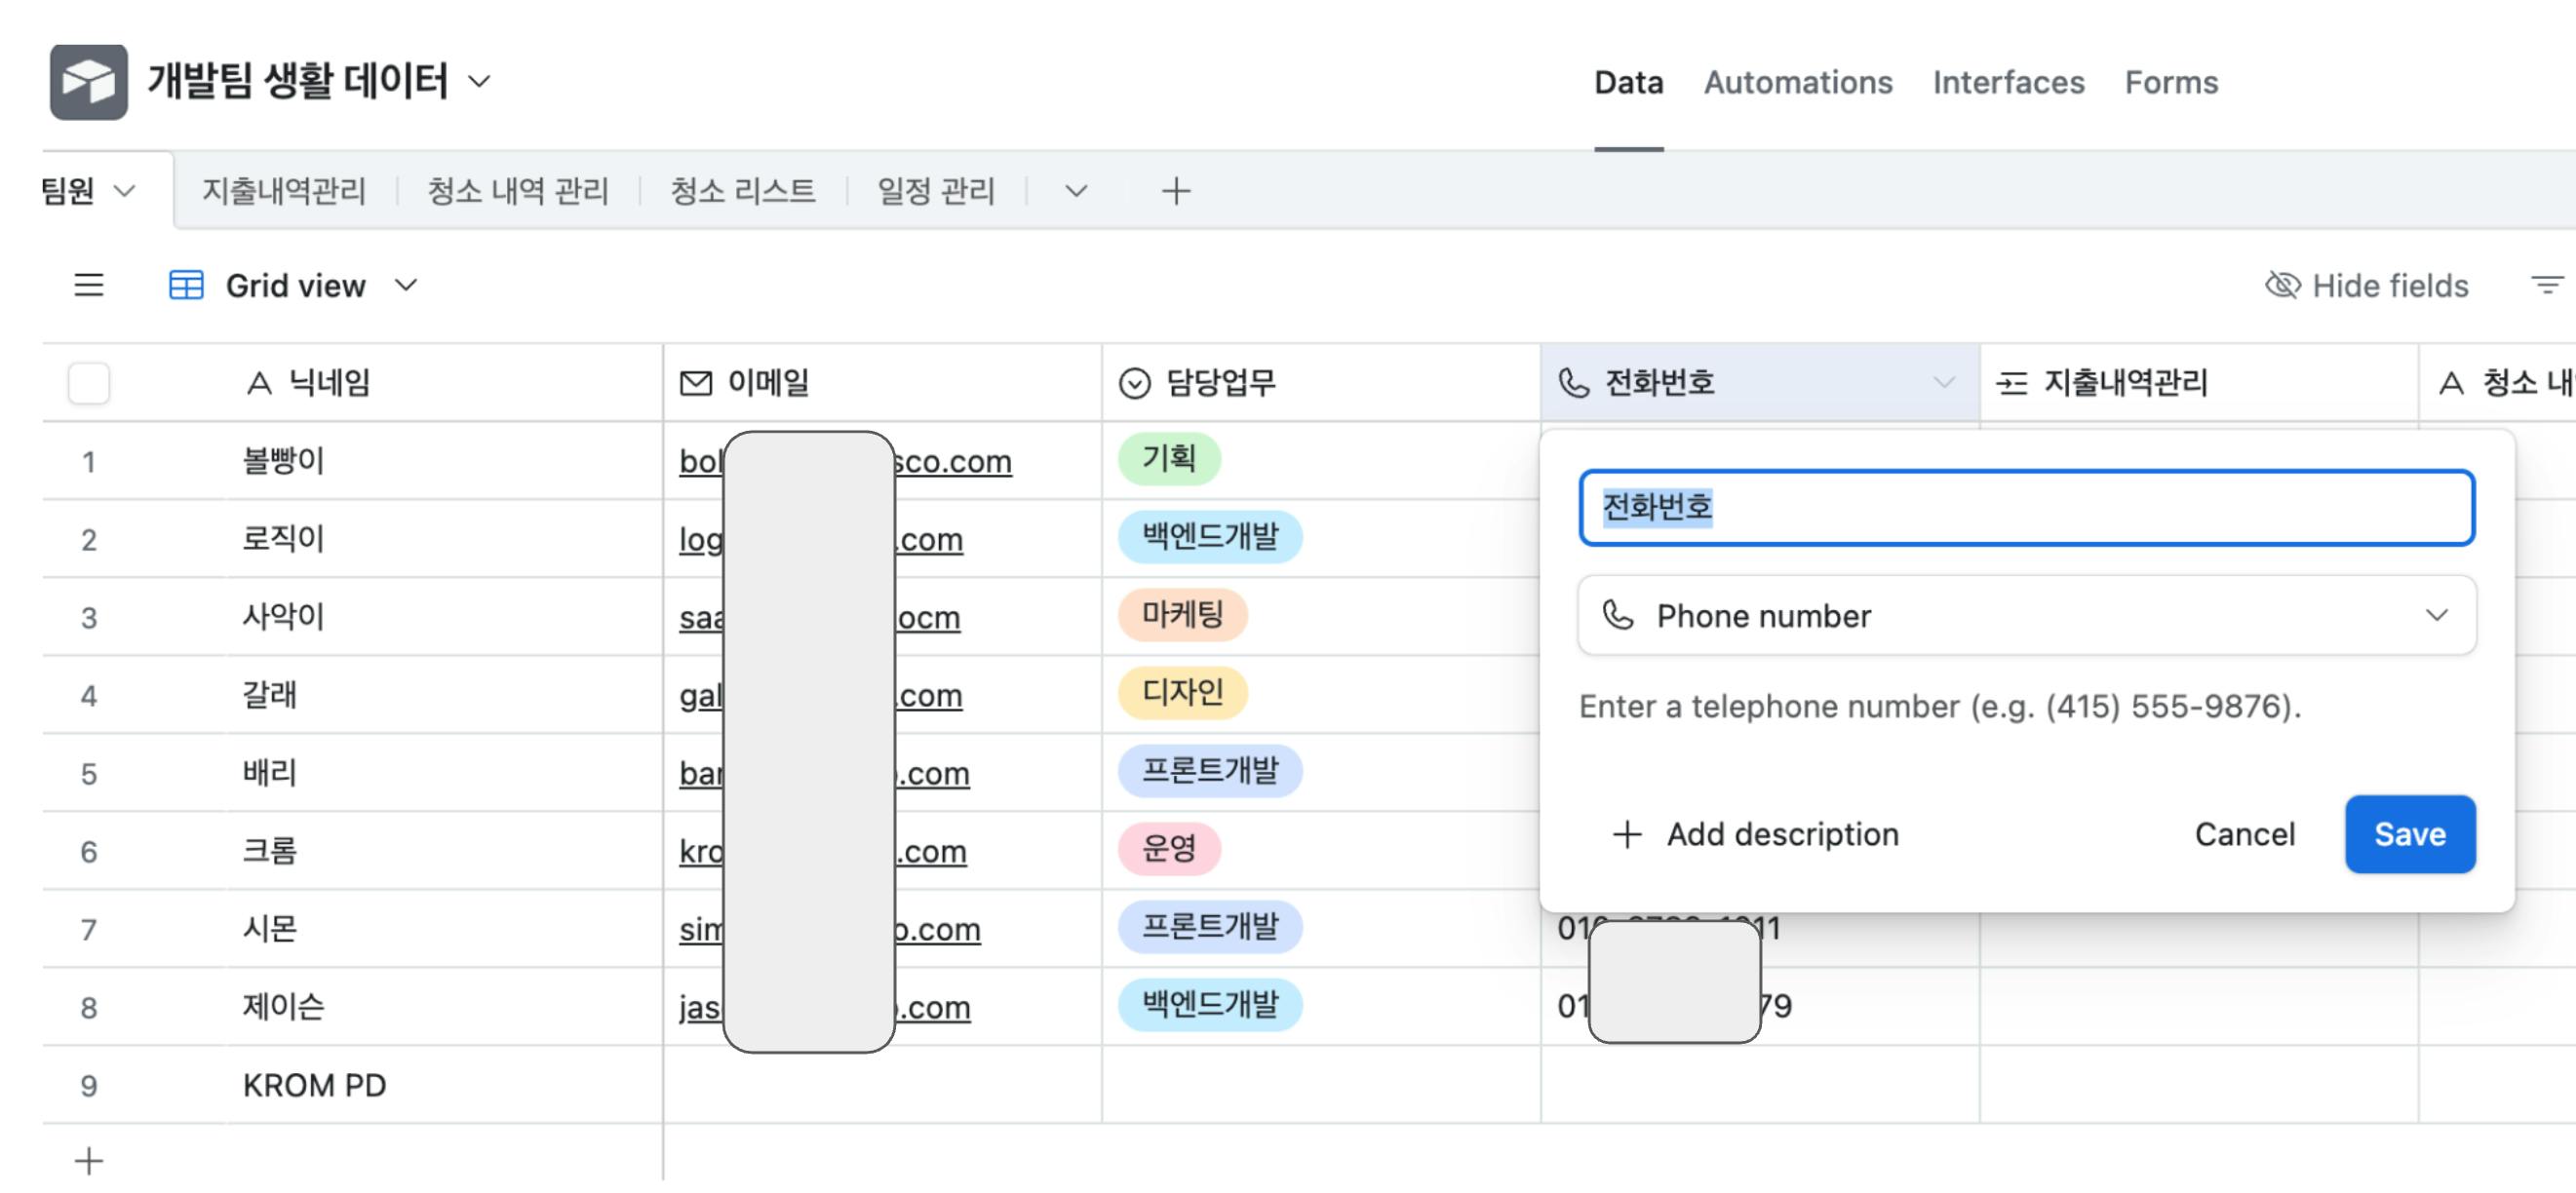Open the Phone number field type dropdown

tap(2026, 616)
